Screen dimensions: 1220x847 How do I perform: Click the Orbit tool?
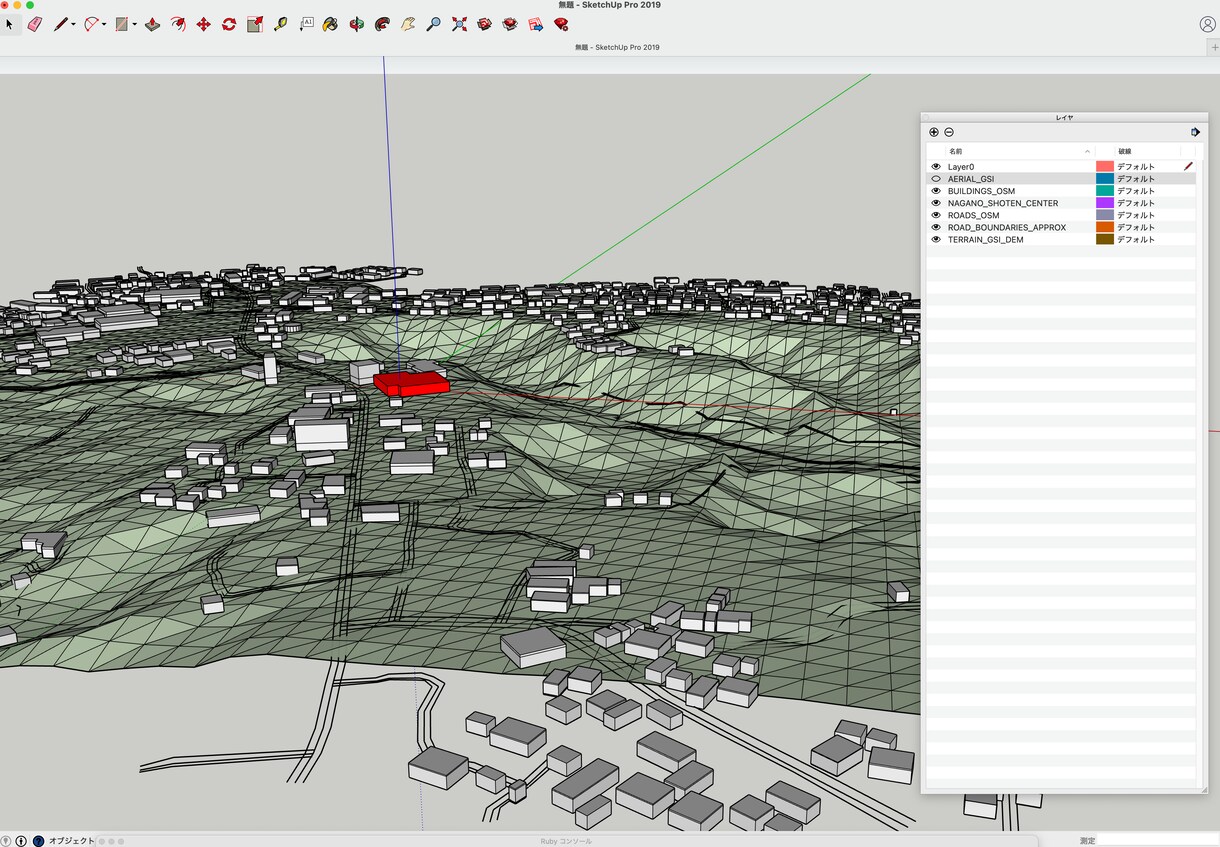[x=357, y=24]
